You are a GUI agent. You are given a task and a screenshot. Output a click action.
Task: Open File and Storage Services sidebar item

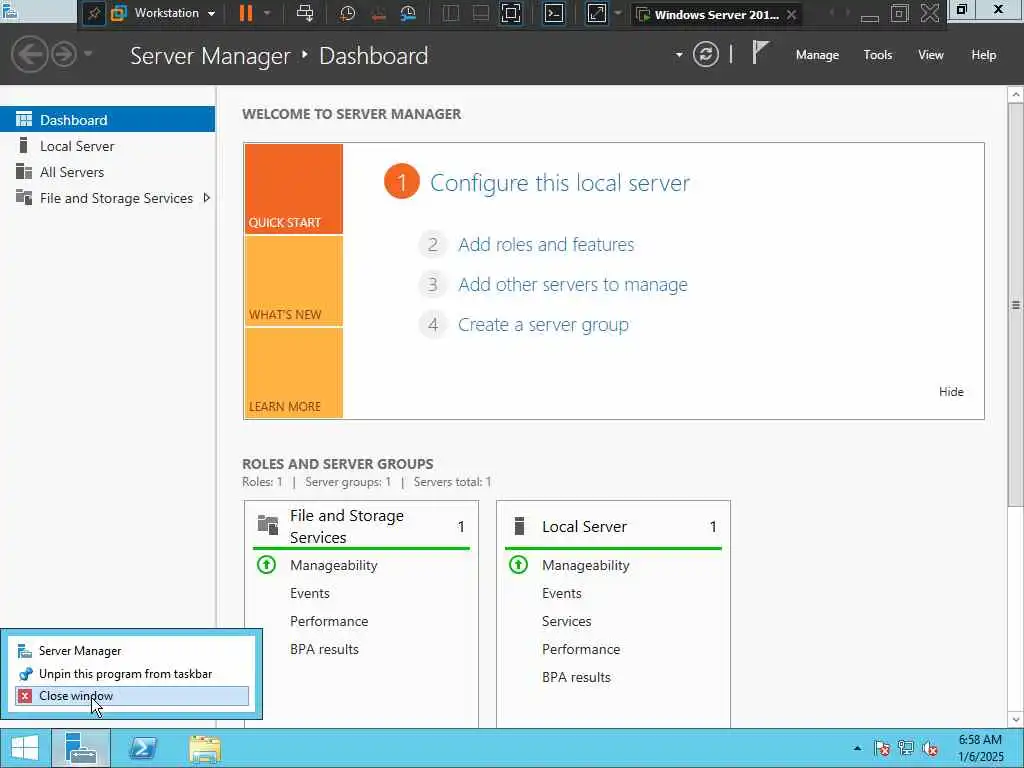pyautogui.click(x=107, y=198)
